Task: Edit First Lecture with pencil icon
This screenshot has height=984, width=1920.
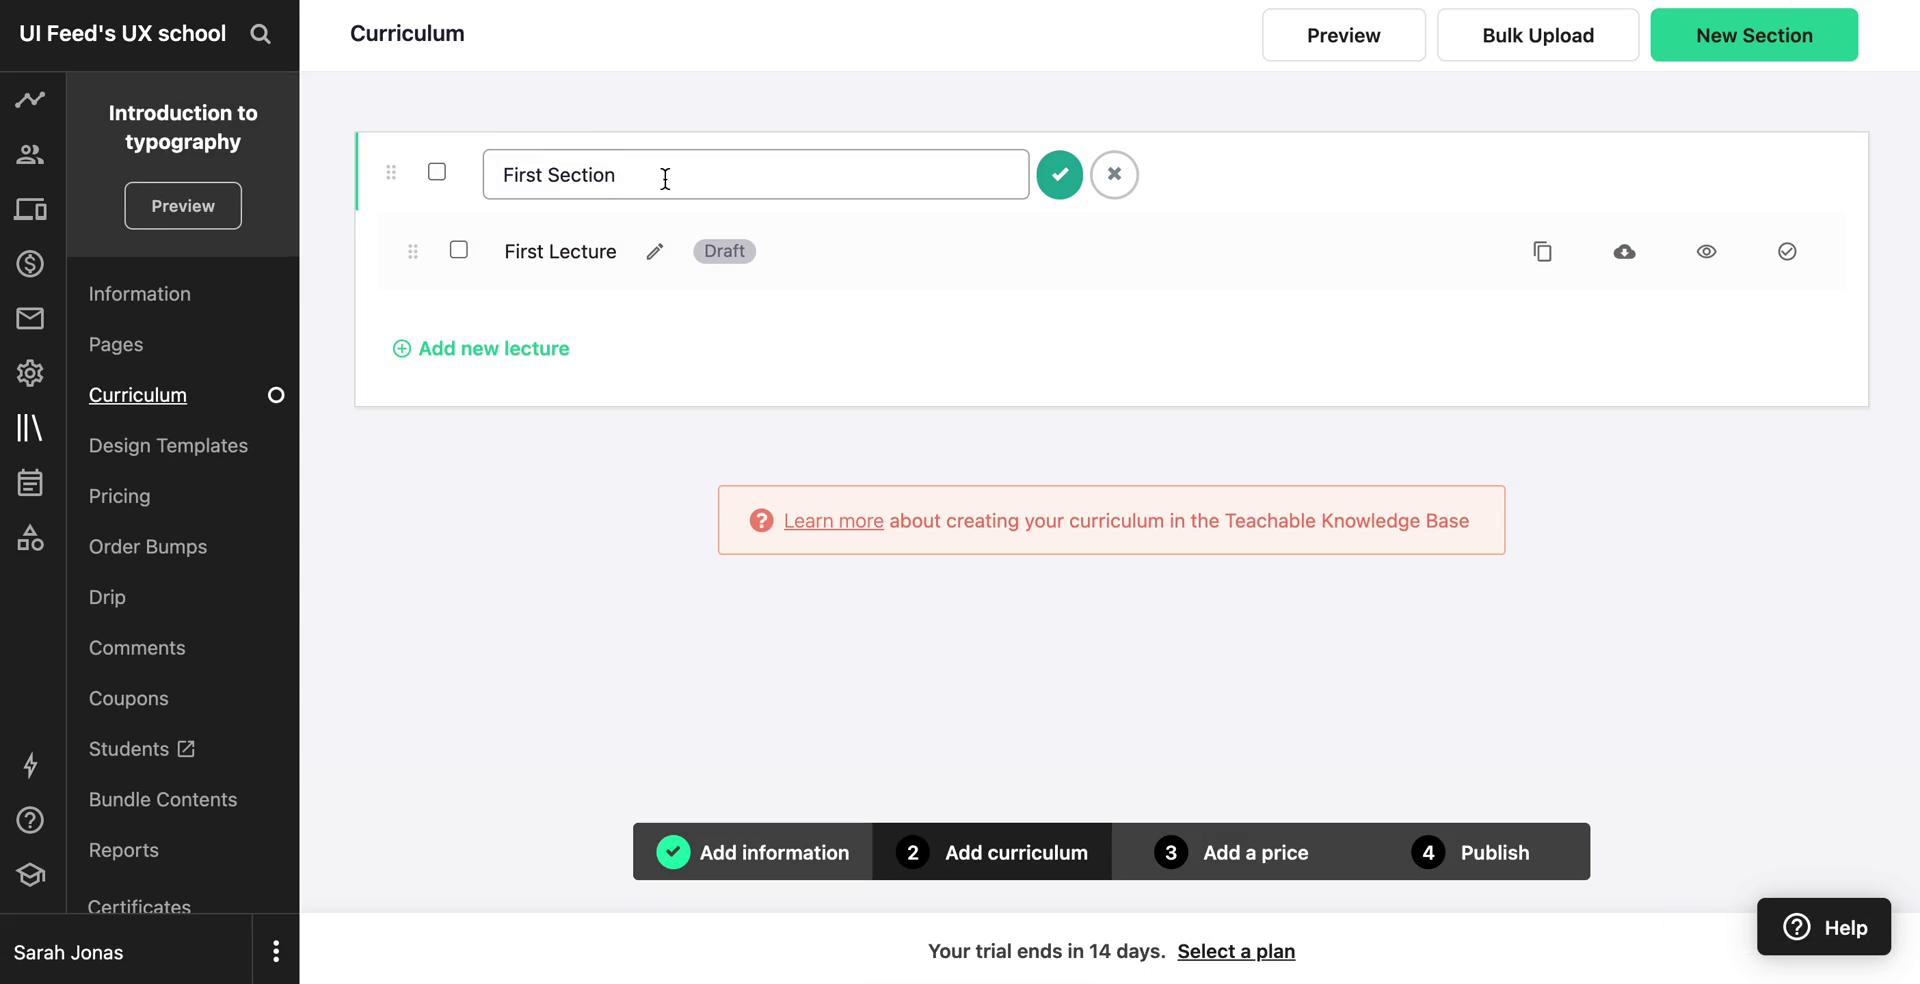Action: (655, 252)
